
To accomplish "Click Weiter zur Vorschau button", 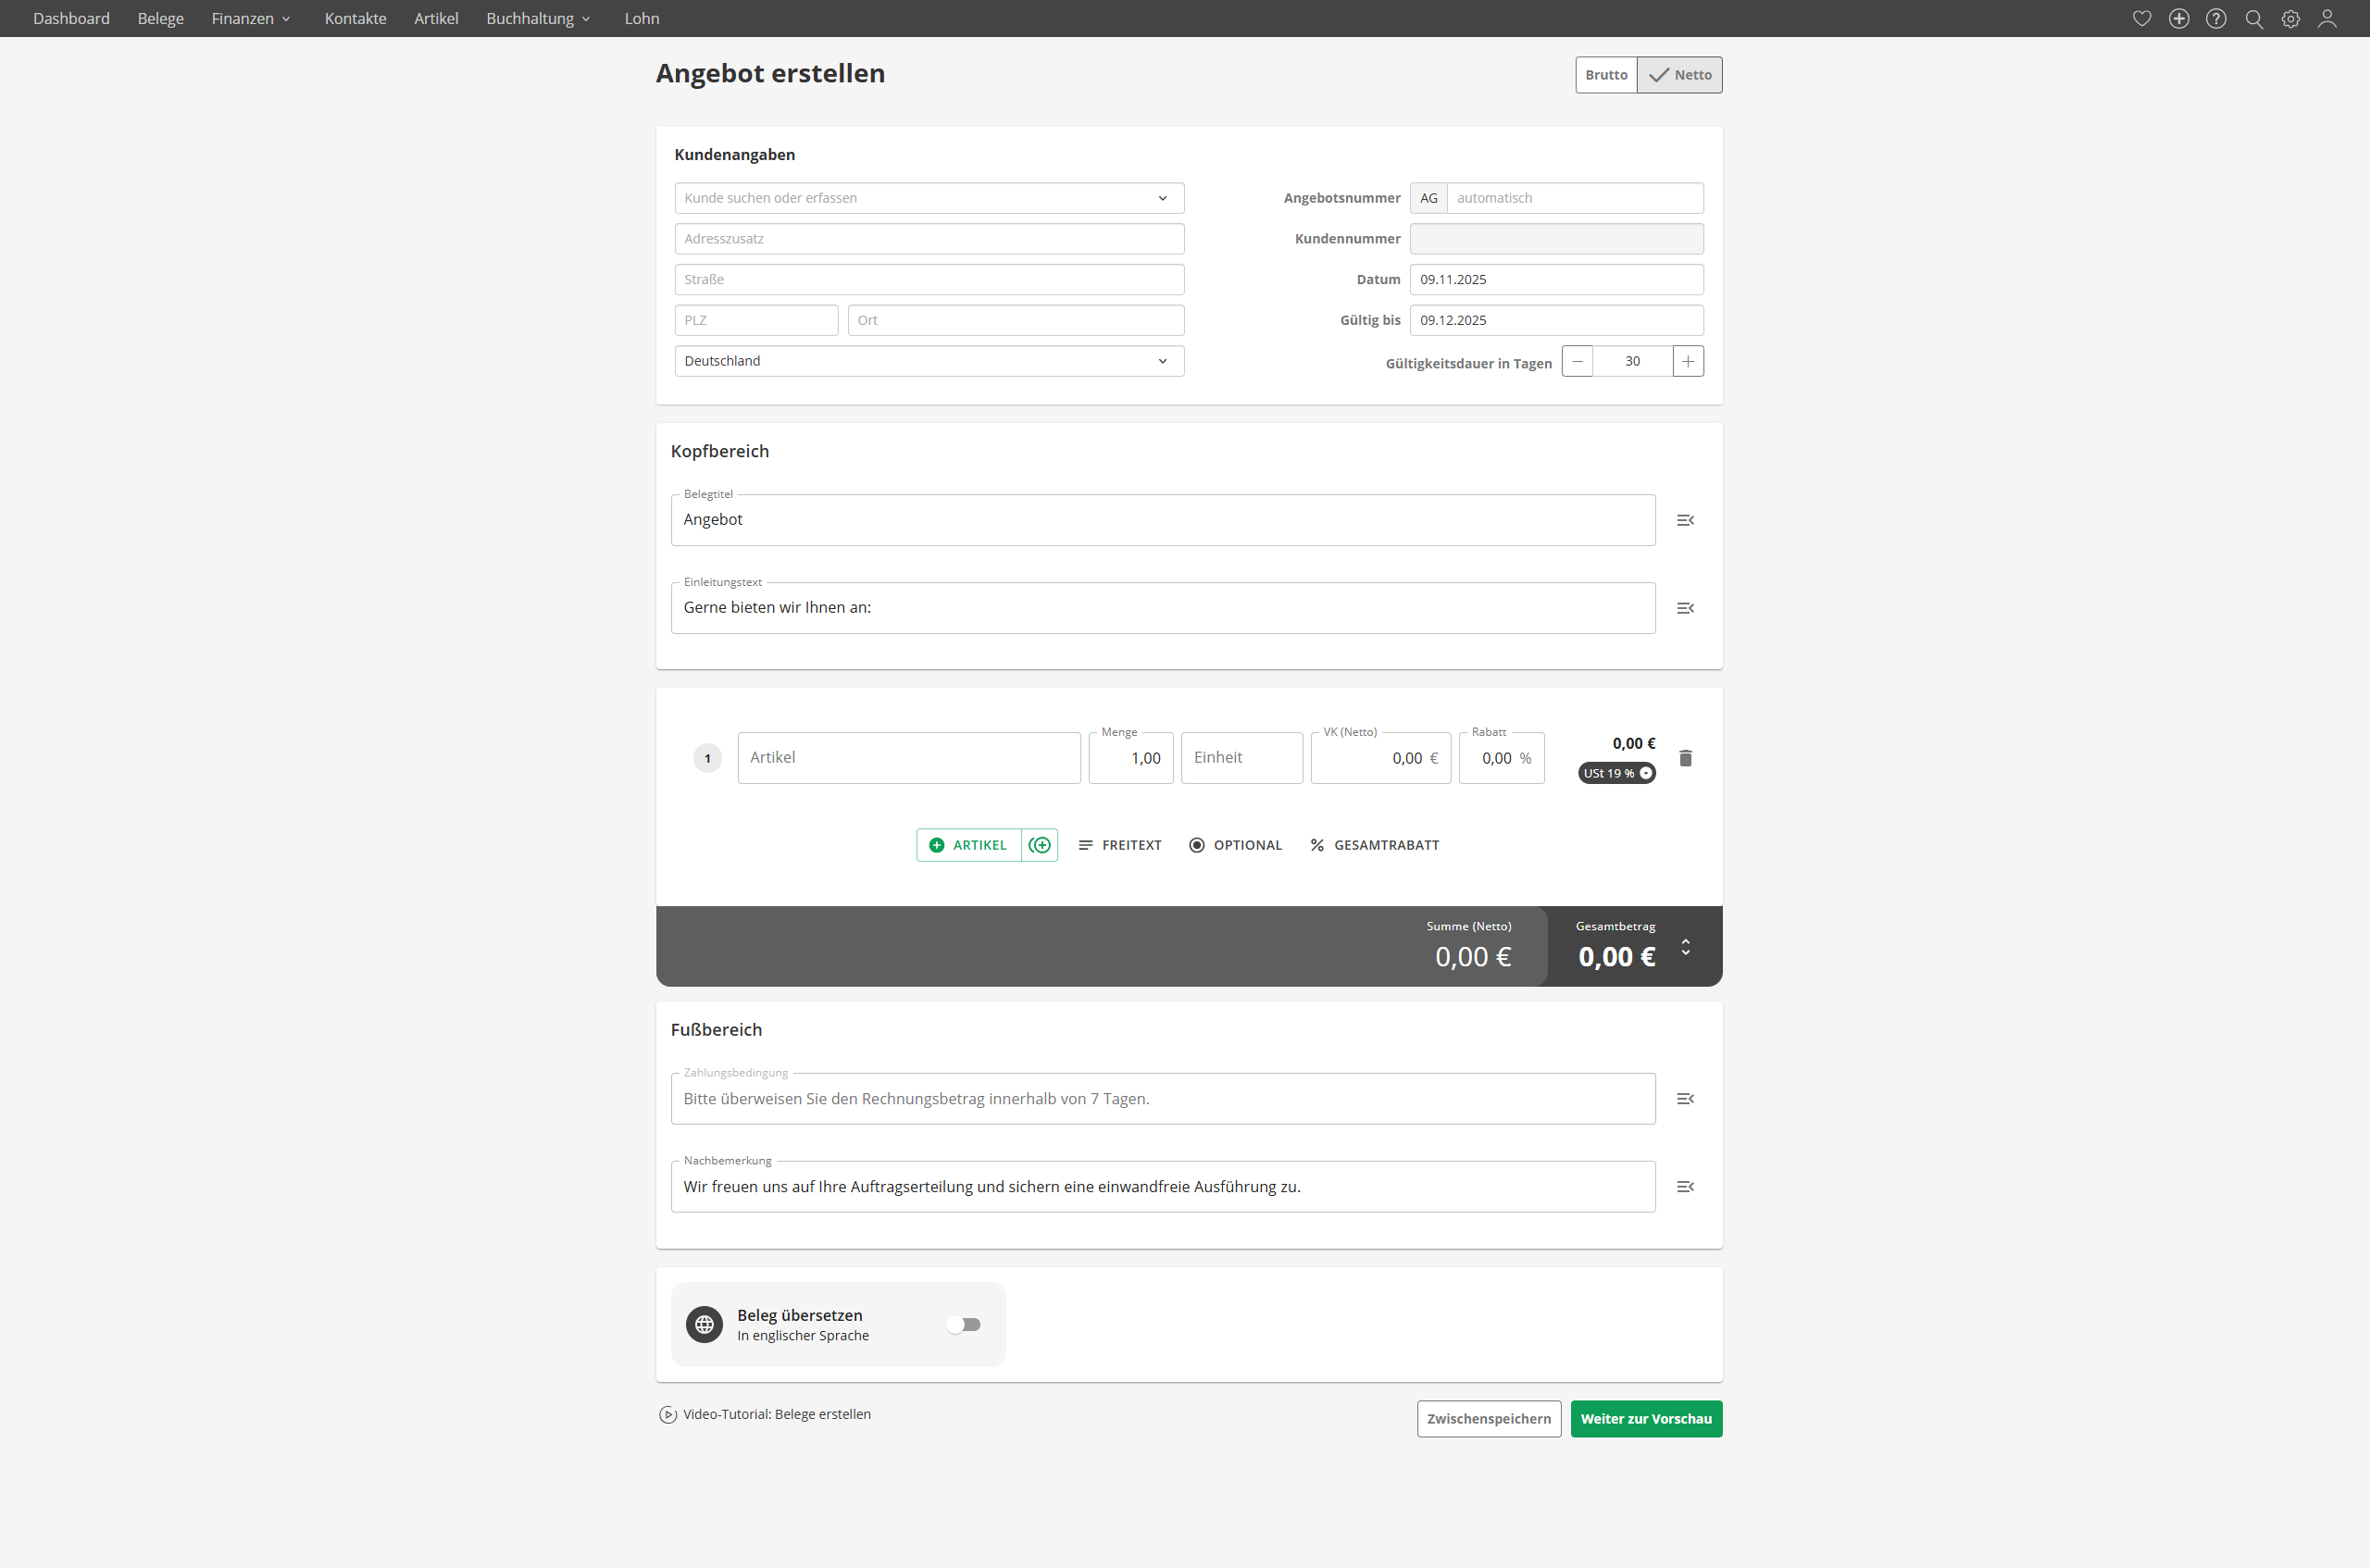I will tap(1646, 1419).
